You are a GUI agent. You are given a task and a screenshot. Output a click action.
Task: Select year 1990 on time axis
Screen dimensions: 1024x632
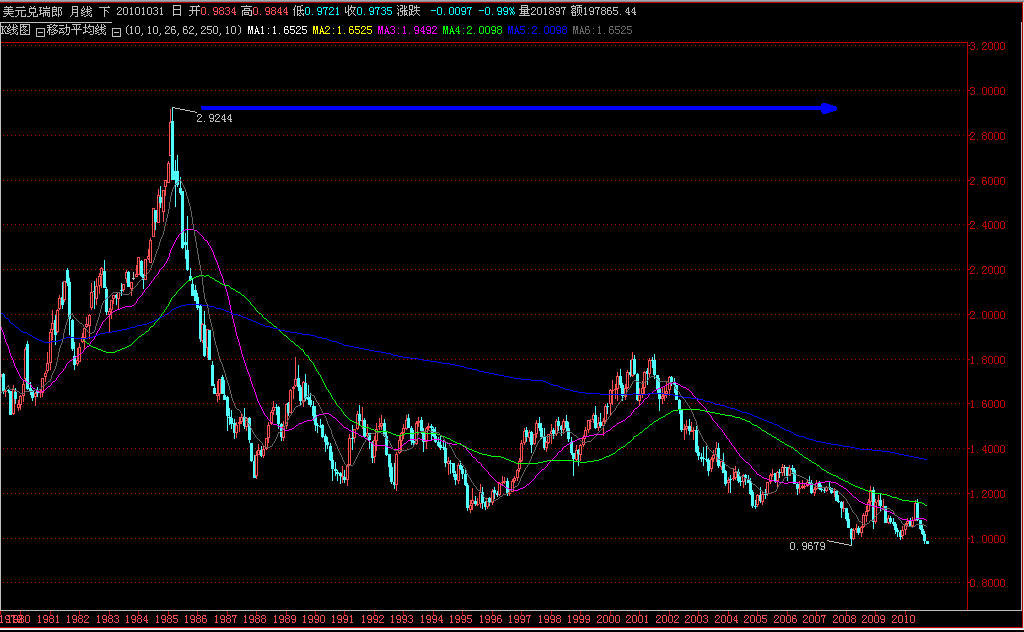pos(313,619)
